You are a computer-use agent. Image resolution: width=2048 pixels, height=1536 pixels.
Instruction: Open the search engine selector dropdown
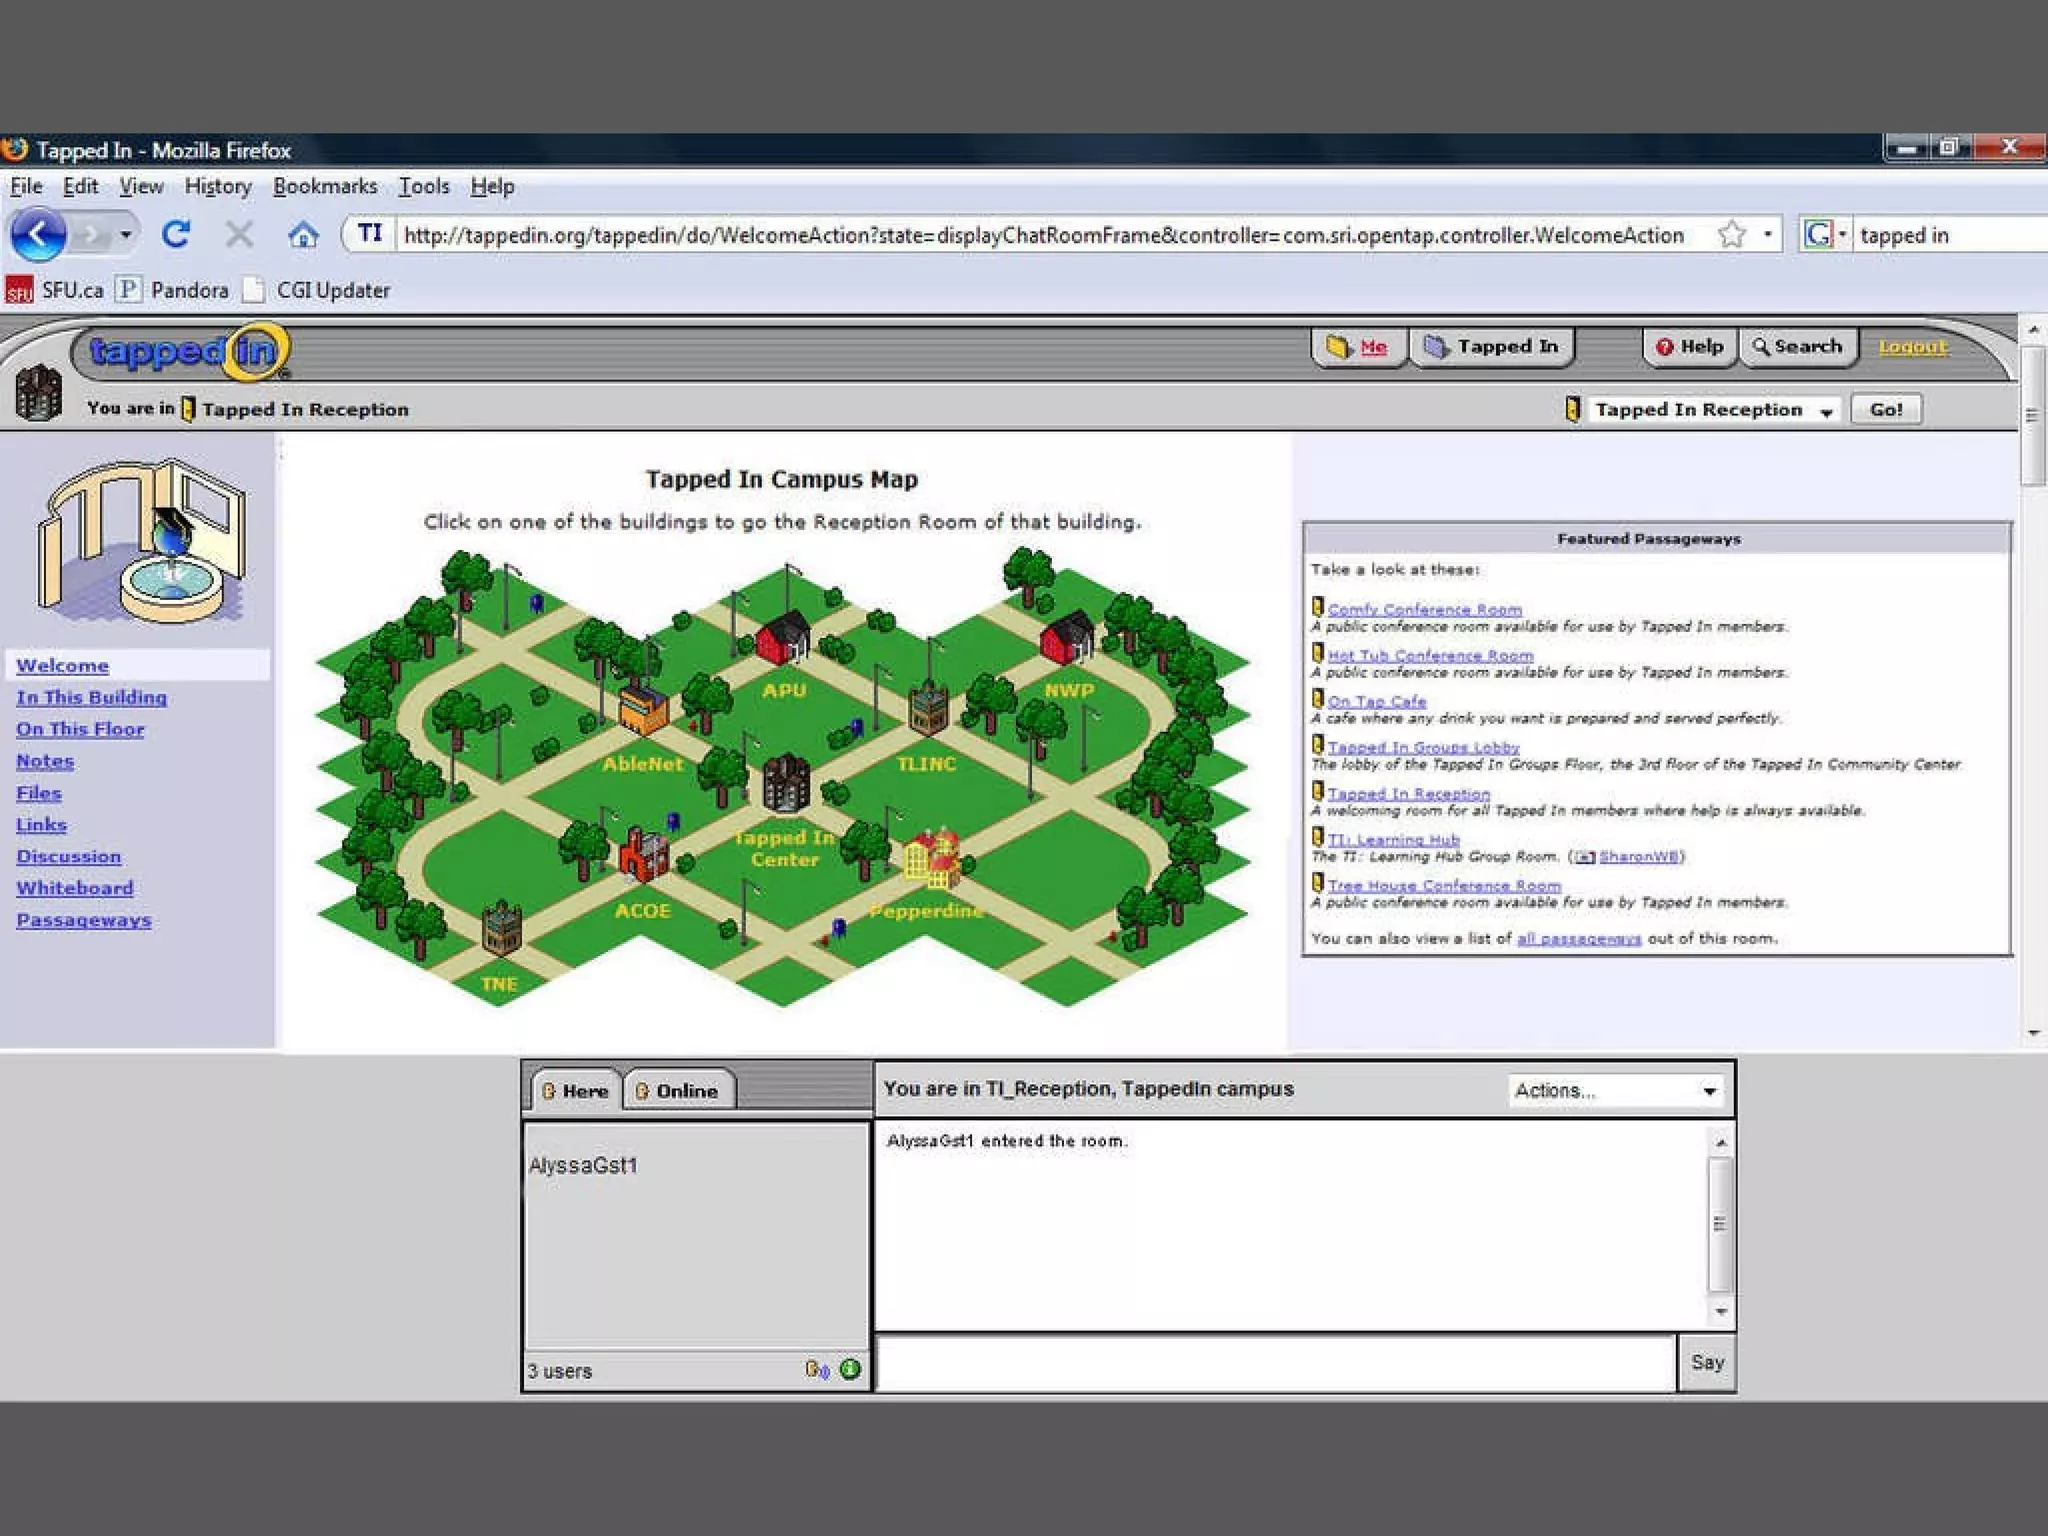pos(1824,235)
